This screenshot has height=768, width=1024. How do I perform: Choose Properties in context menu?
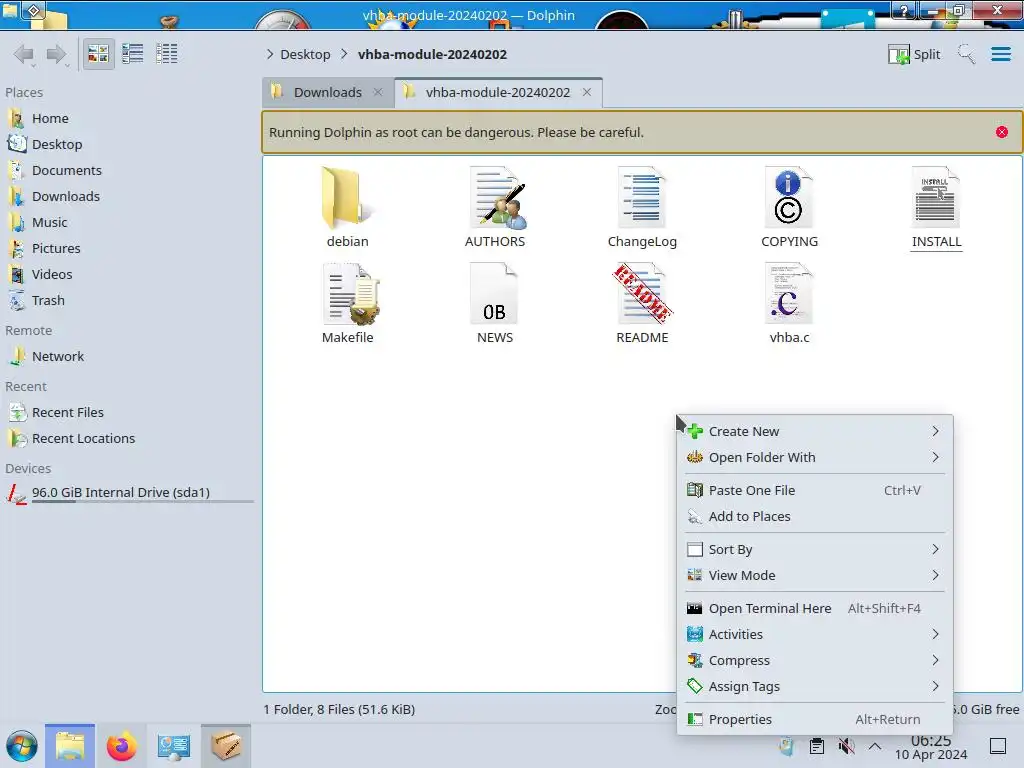coord(814,720)
